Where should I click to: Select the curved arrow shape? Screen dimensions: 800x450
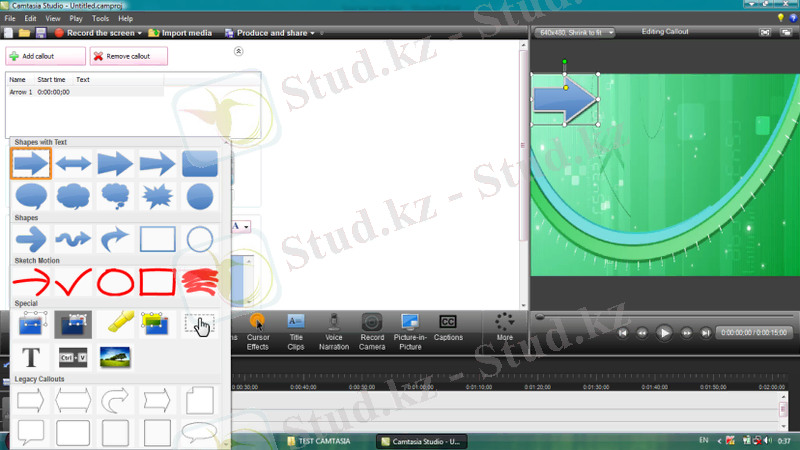pyautogui.click(x=115, y=239)
